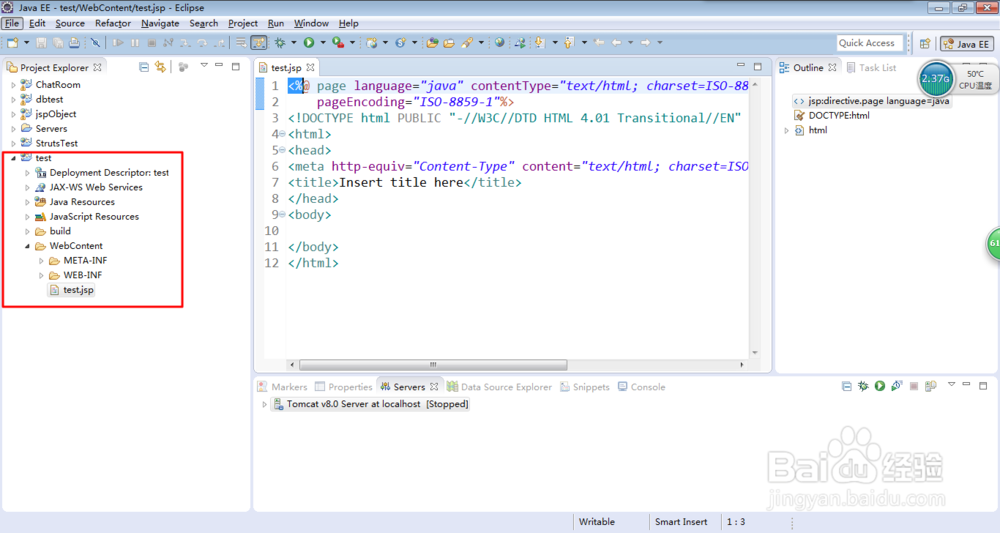
Task: Click the editor horizontal scrollbar
Action: (x=433, y=365)
